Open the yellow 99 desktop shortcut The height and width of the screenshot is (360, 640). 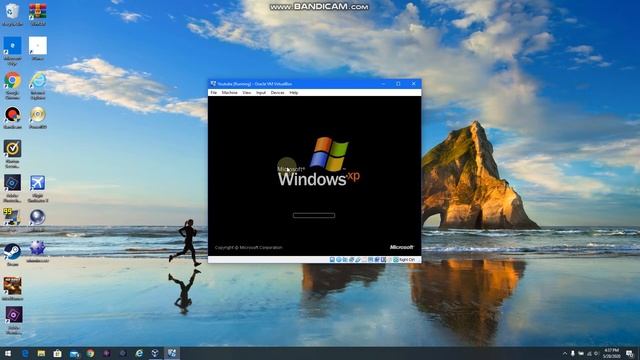coord(11,217)
